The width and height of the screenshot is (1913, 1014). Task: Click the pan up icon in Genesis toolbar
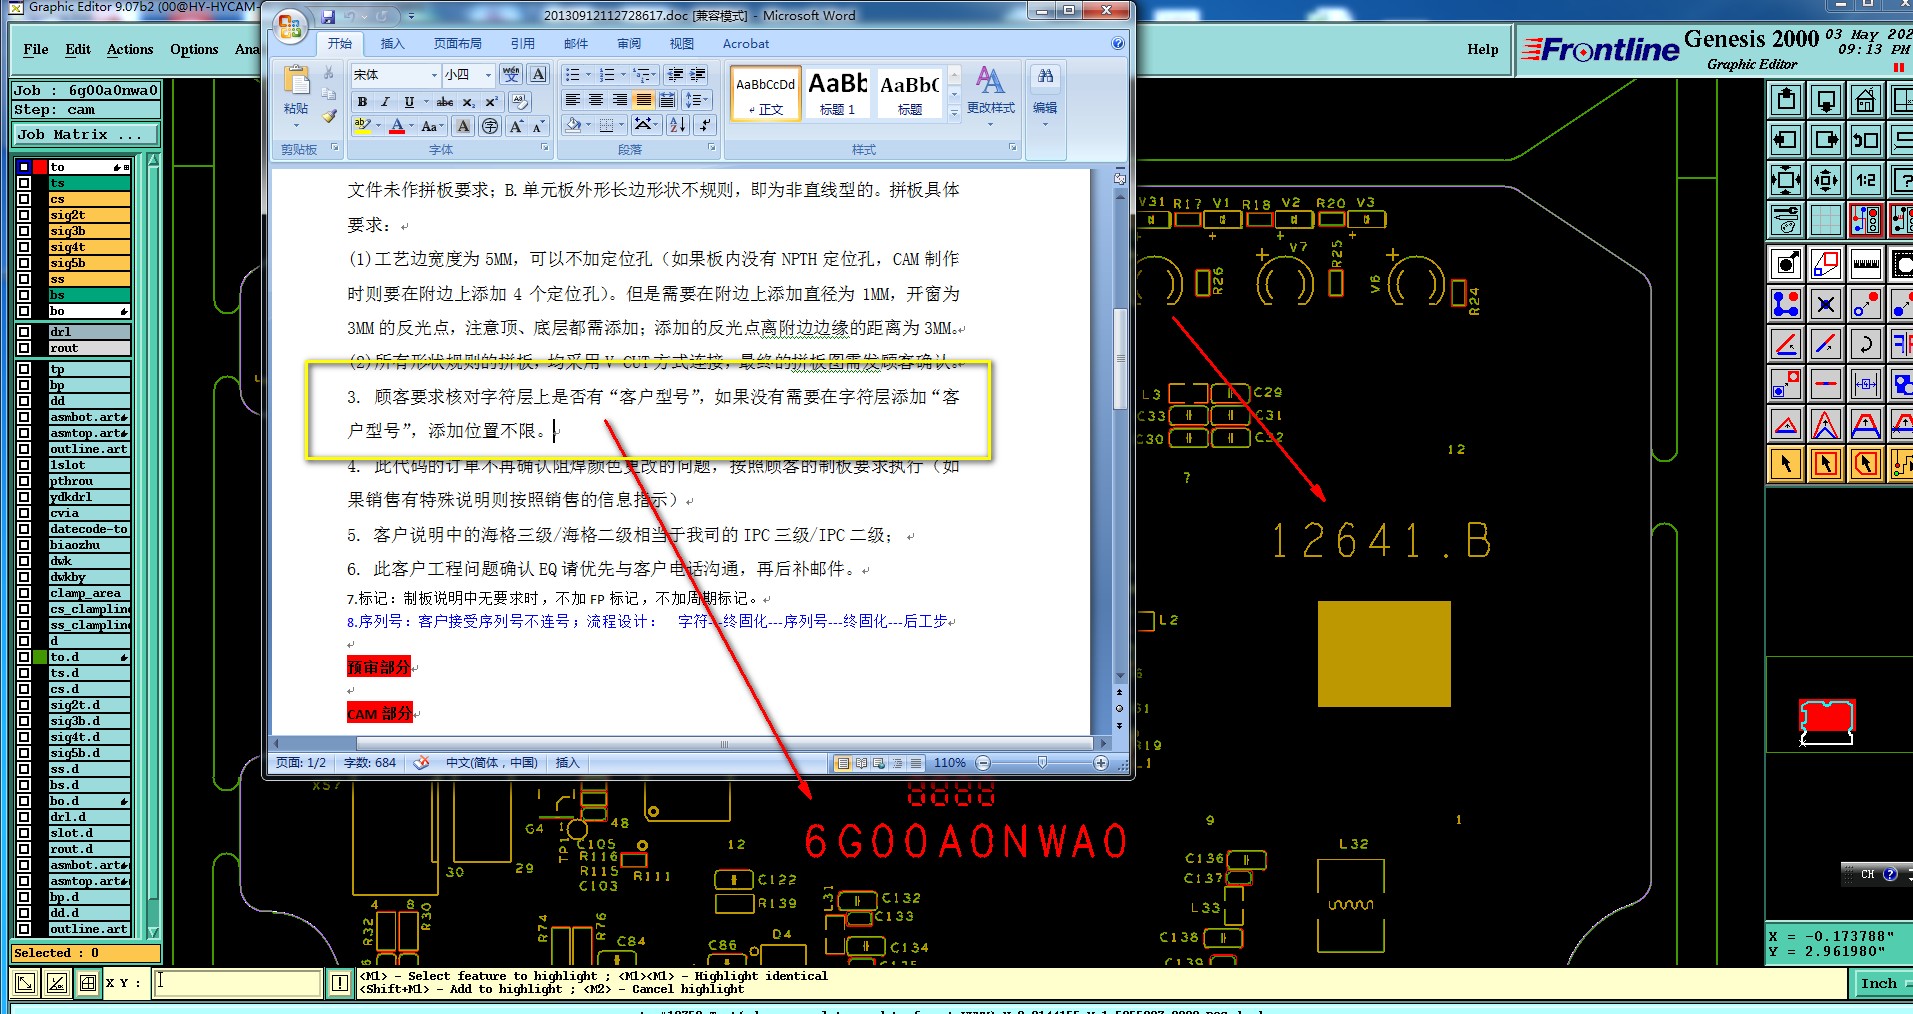(1786, 101)
